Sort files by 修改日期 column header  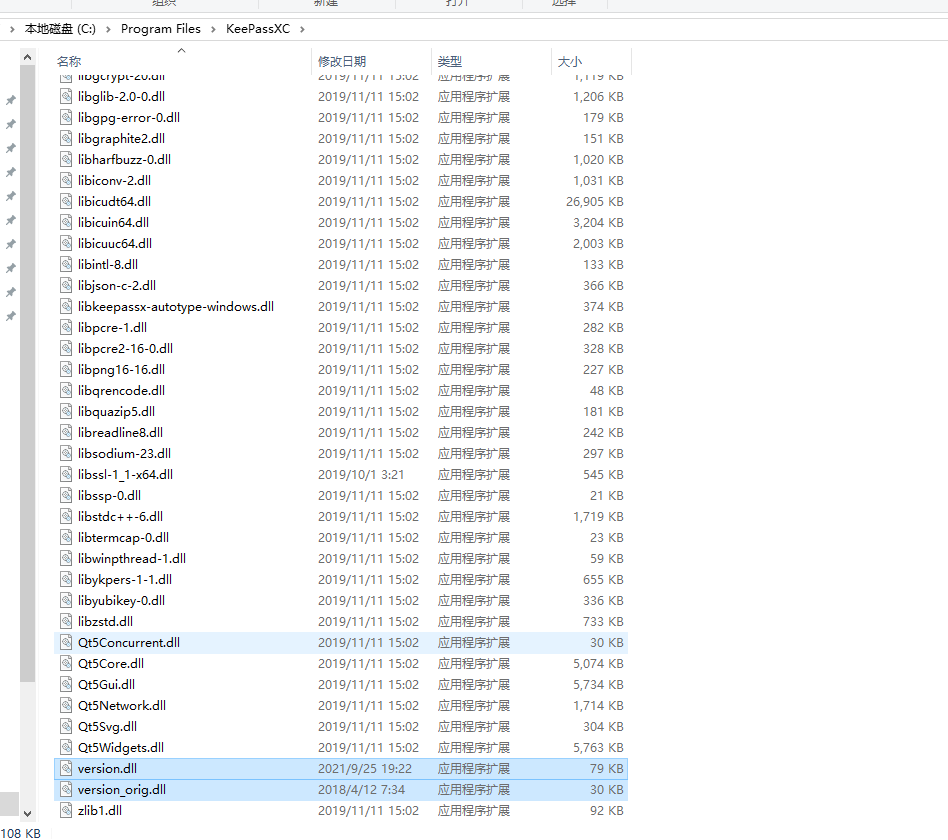(342, 62)
